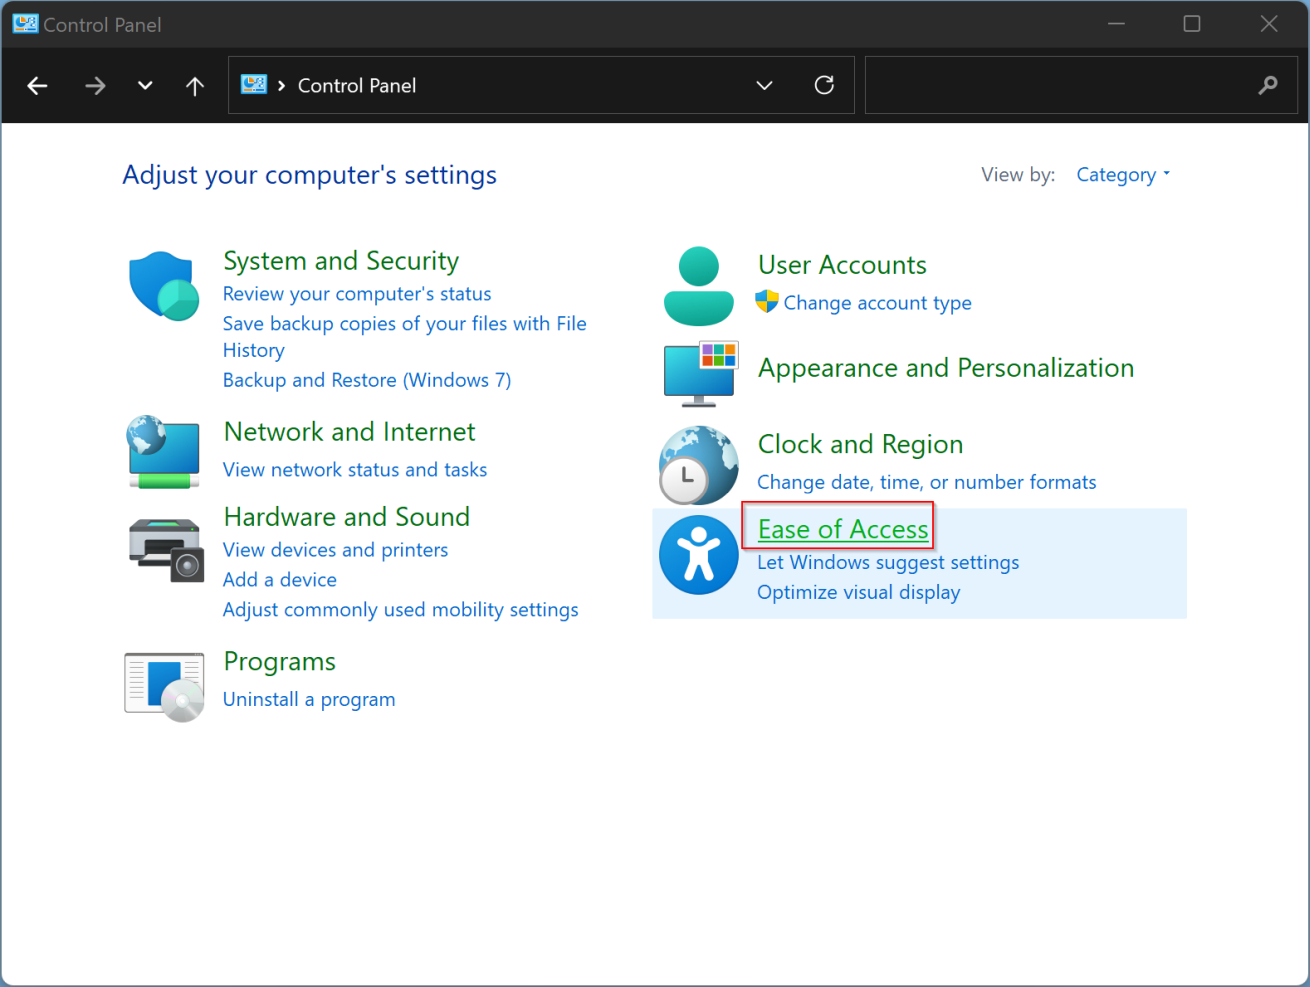Click the Hardware and Sound printer icon

point(166,549)
